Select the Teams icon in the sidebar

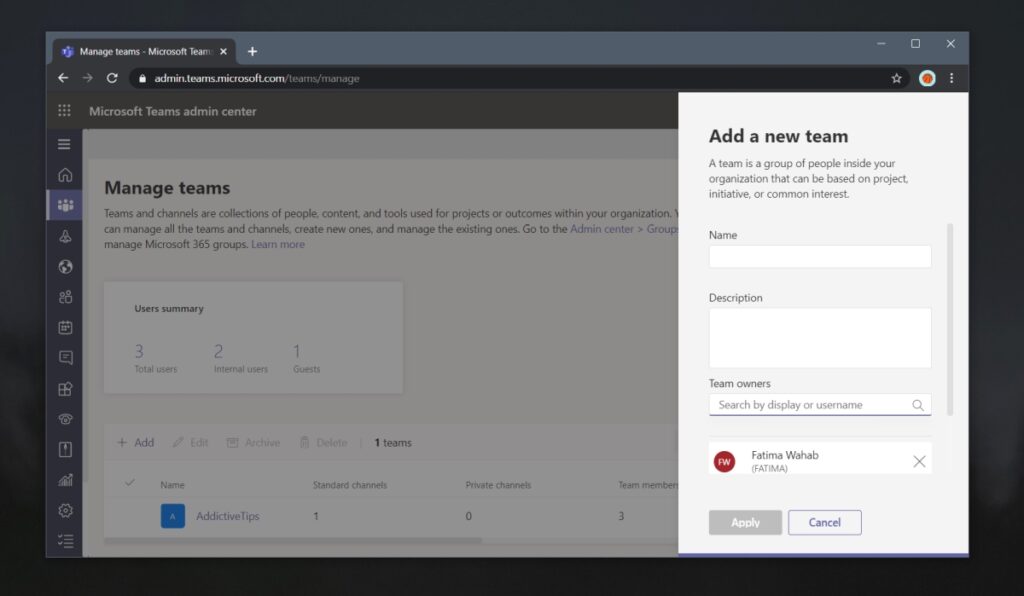point(65,205)
